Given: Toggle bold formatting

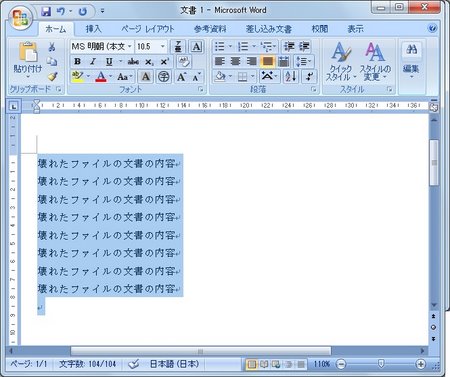Looking at the screenshot, I should [x=77, y=62].
